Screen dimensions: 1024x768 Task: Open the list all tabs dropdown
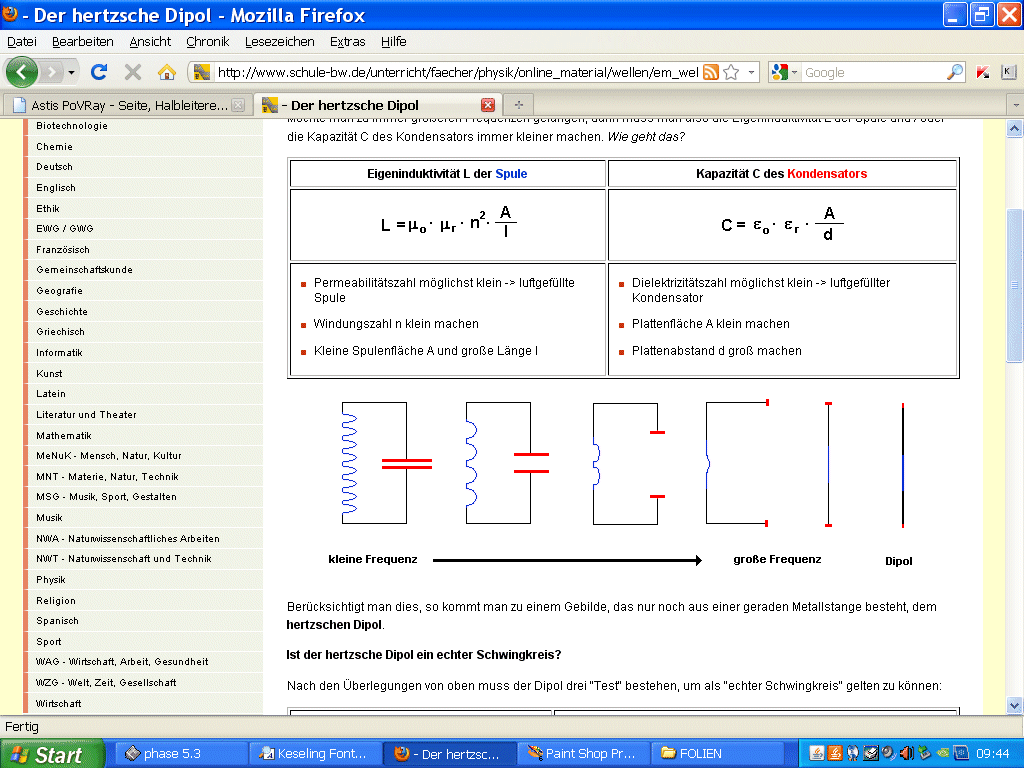1016,105
